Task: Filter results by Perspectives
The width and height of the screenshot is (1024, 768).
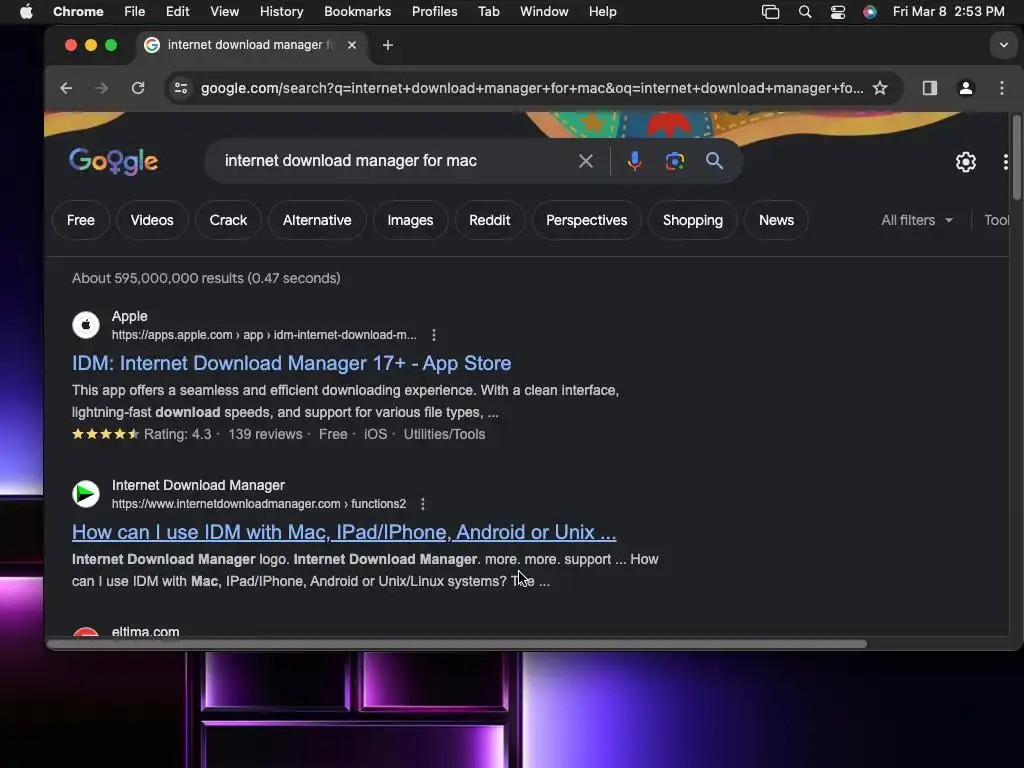Action: [x=586, y=220]
